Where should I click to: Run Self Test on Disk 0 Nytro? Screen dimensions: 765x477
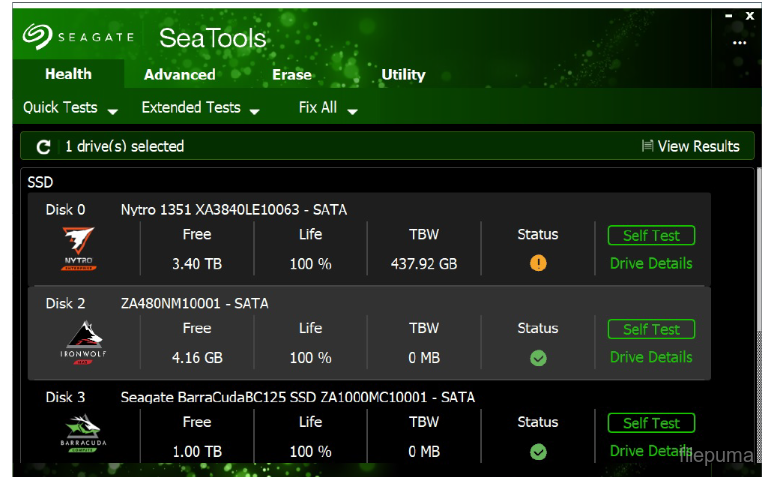coord(651,236)
